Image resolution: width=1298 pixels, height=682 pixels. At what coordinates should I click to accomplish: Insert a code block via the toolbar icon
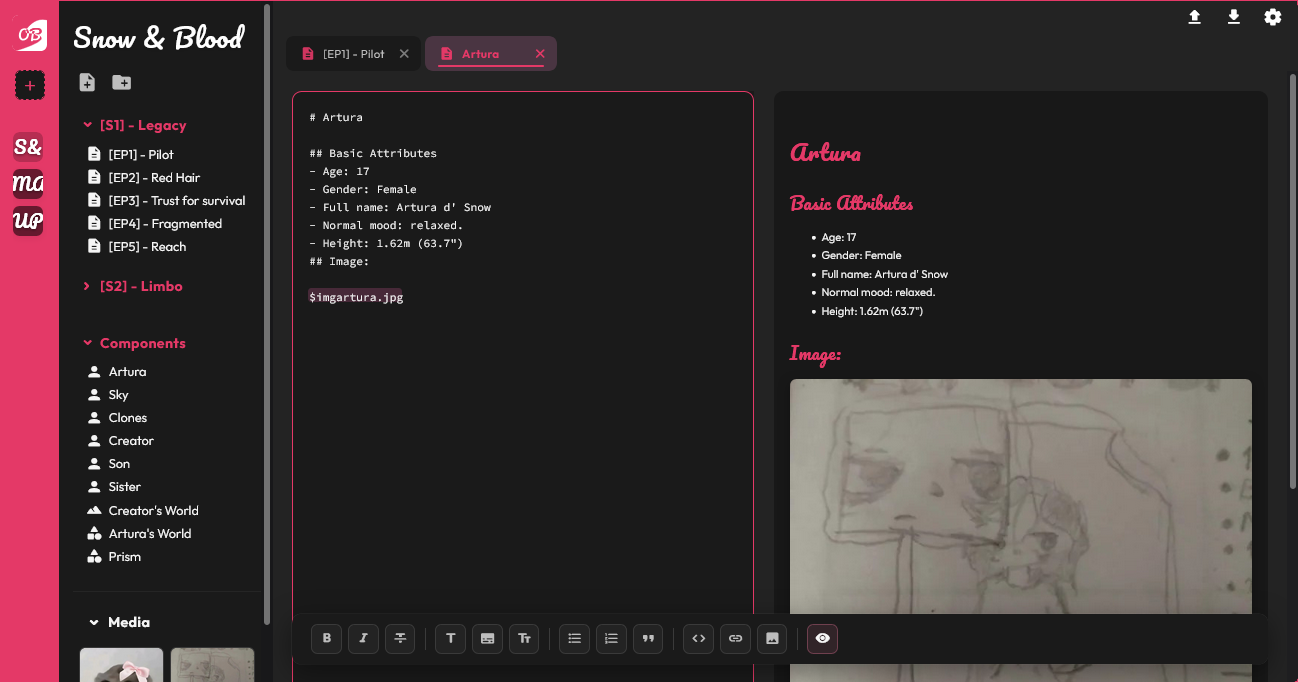(698, 638)
